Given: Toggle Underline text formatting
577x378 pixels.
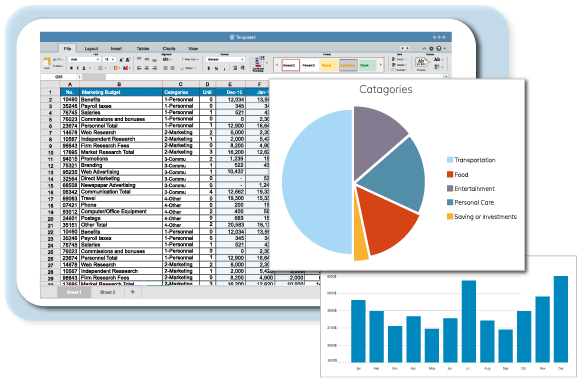Looking at the screenshot, I should coord(84,68).
